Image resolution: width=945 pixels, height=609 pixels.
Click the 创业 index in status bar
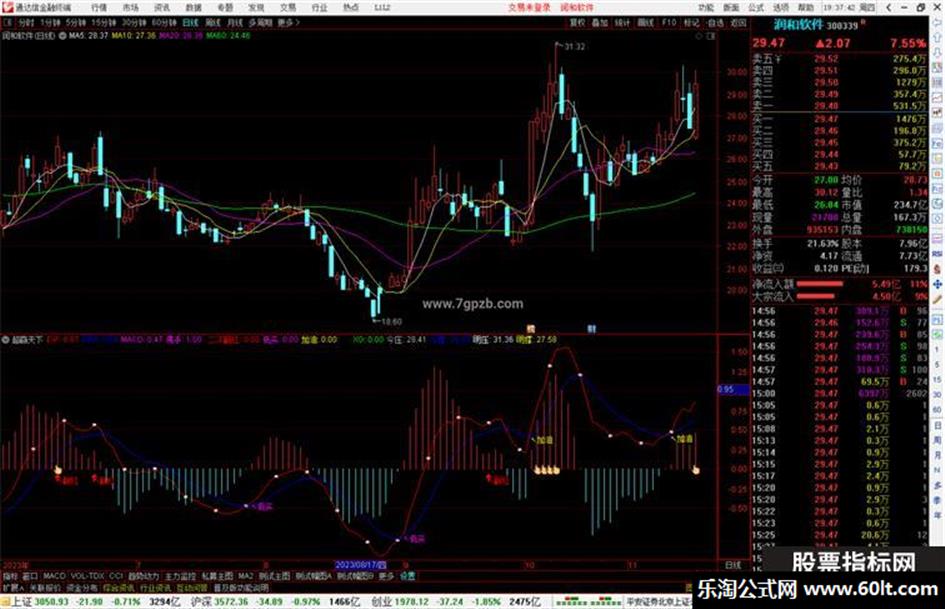[381, 602]
